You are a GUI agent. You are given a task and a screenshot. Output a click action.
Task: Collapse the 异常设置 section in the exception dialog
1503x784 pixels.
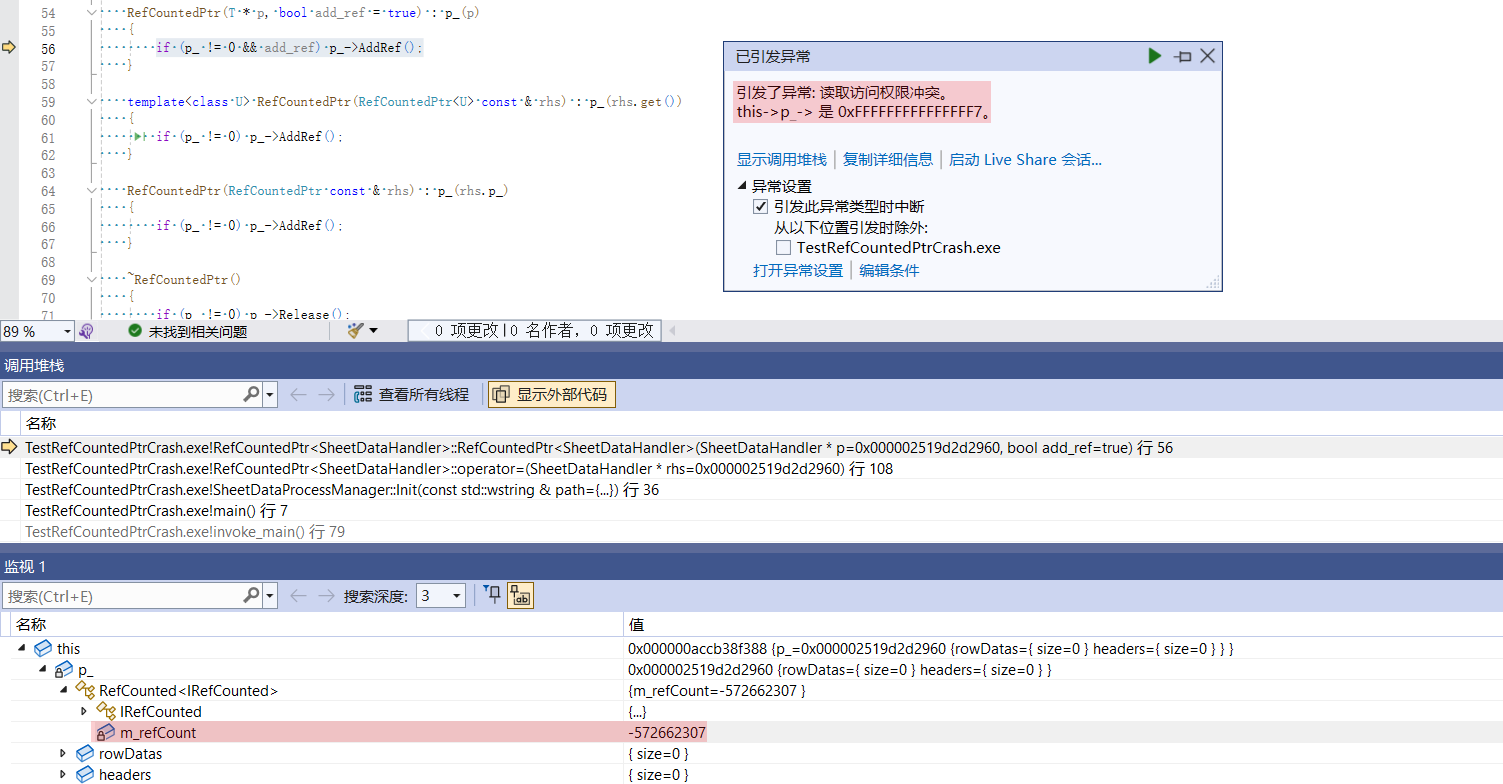coord(742,184)
